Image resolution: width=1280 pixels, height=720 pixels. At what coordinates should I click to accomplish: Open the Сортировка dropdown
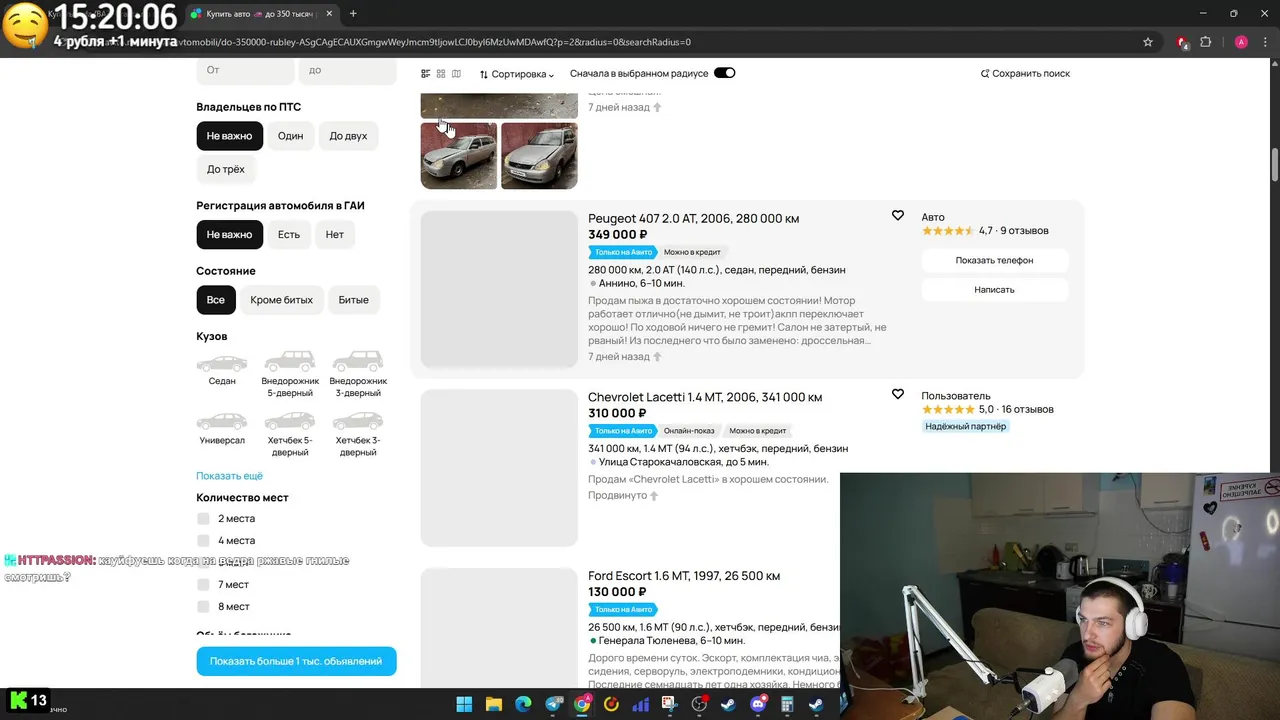[x=516, y=74]
